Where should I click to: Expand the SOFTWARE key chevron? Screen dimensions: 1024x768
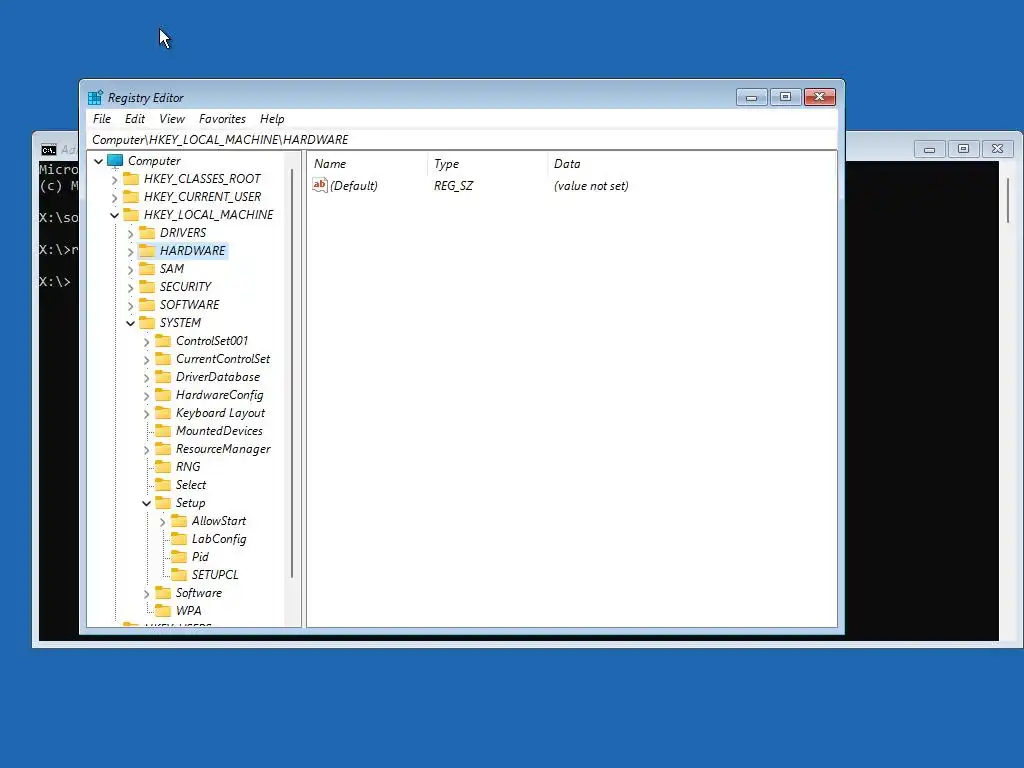coord(131,306)
